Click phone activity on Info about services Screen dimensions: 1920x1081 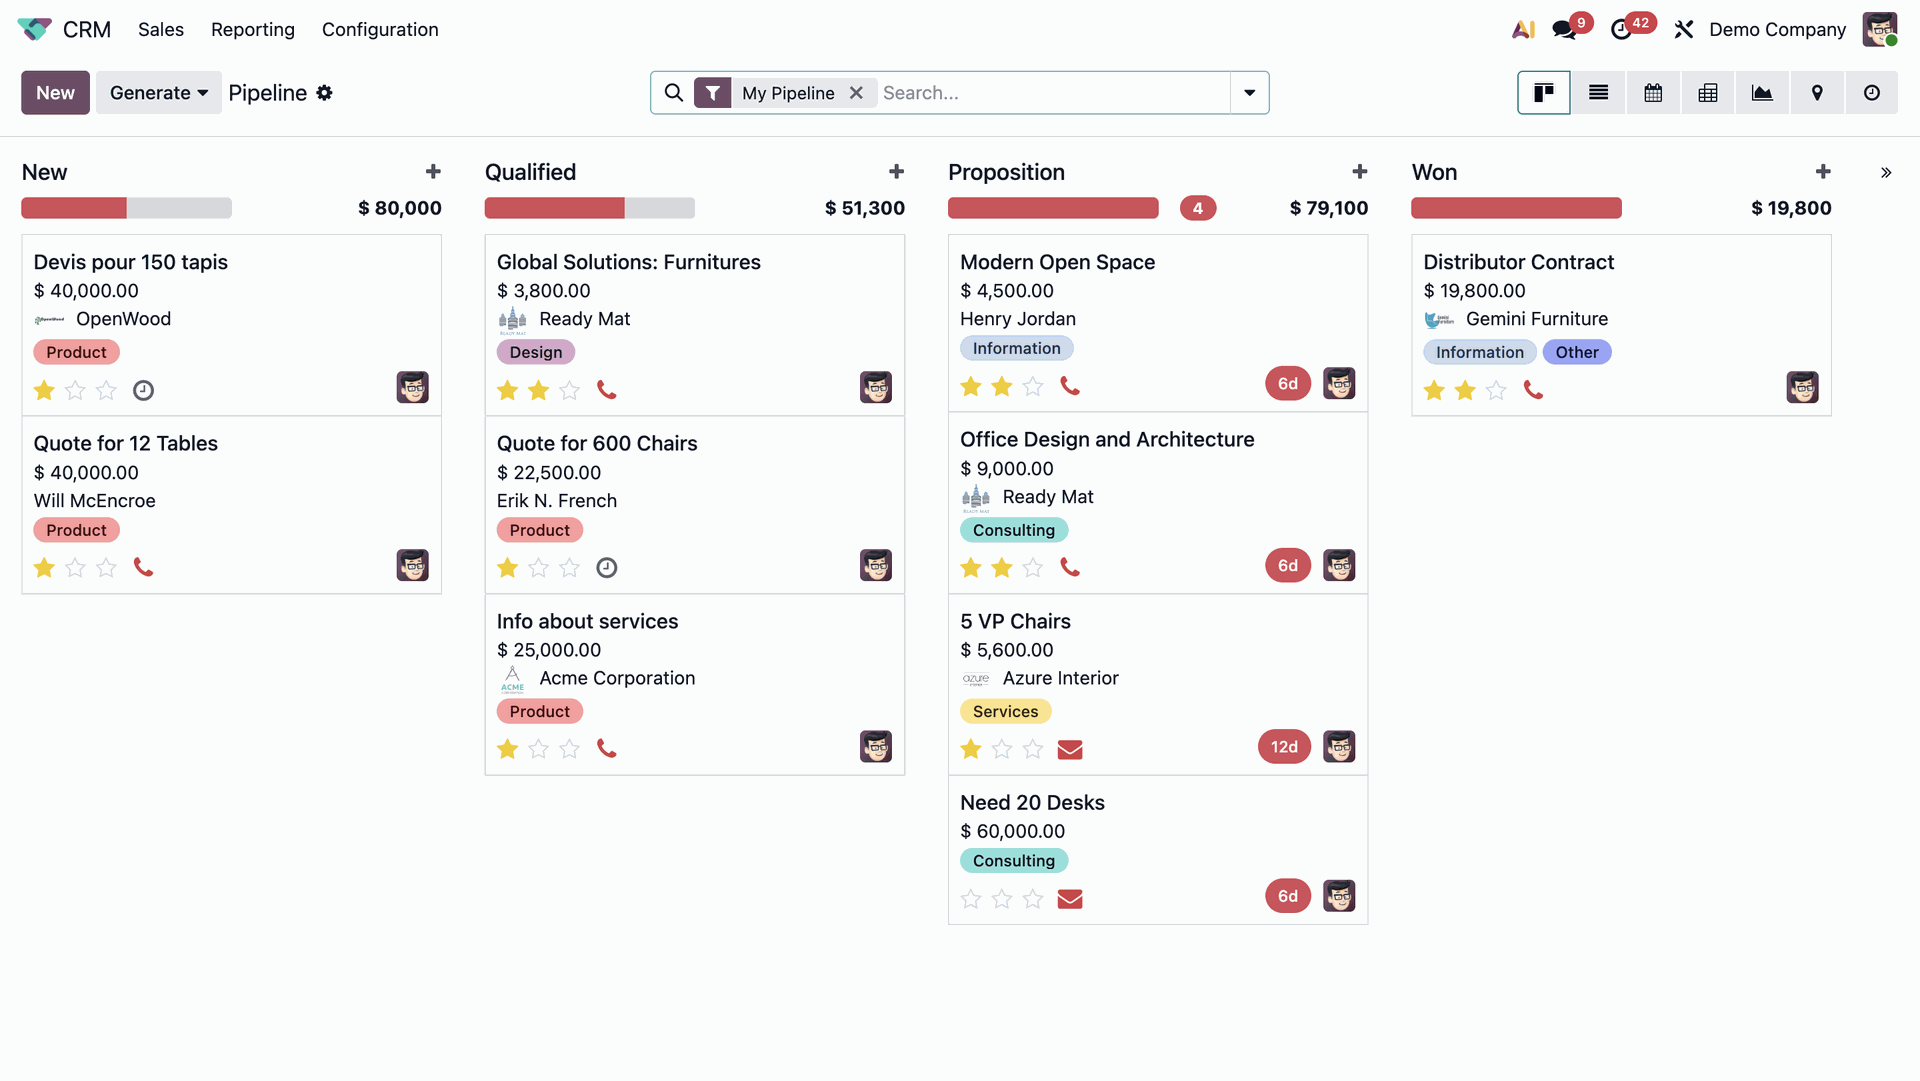point(607,749)
